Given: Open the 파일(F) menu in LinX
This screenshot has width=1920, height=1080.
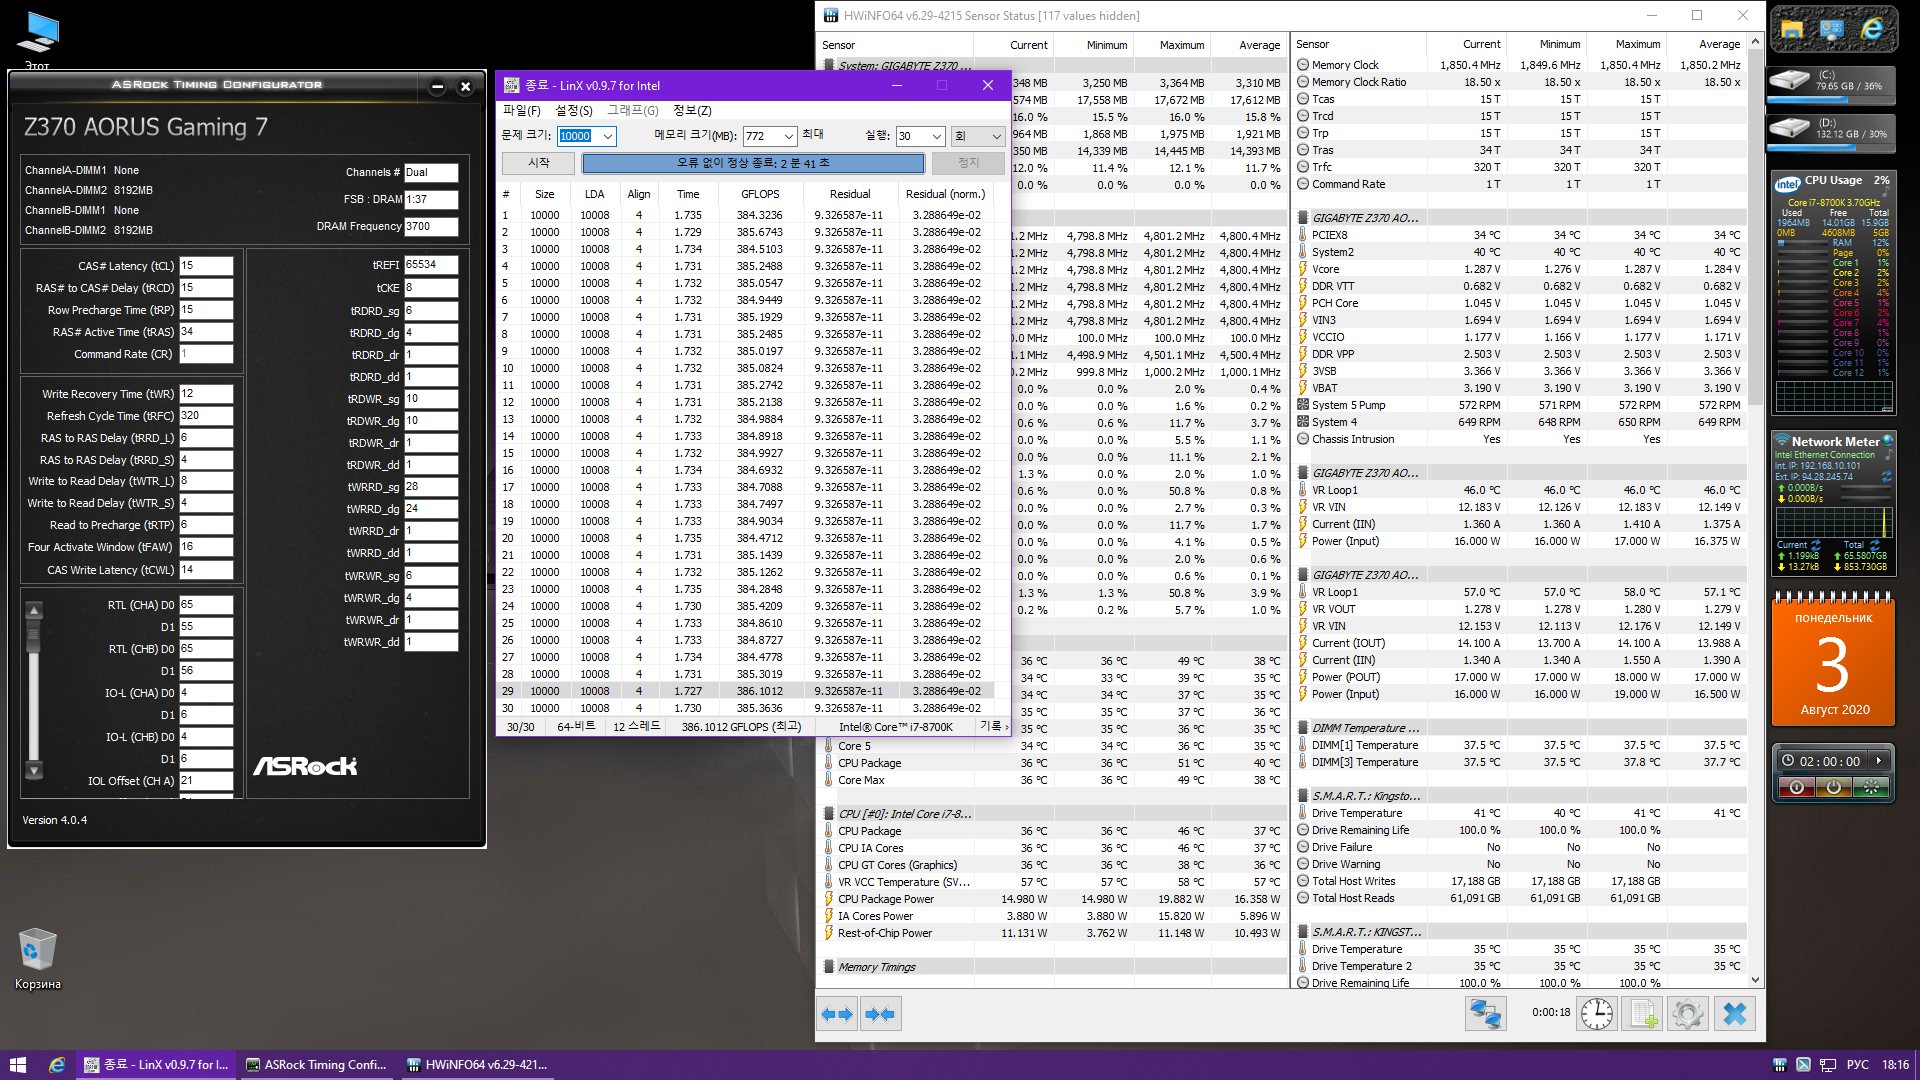Looking at the screenshot, I should (x=521, y=110).
